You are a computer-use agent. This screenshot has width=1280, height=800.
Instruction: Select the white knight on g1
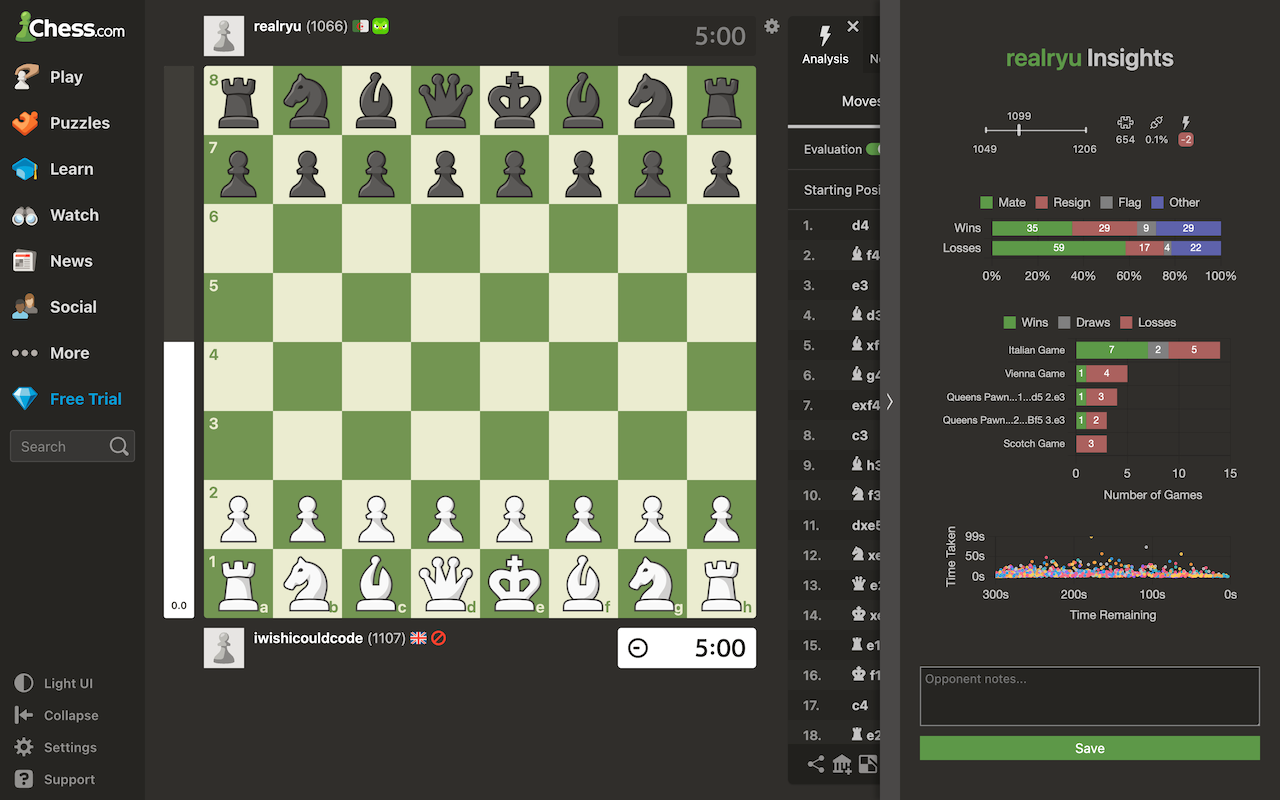[x=652, y=583]
